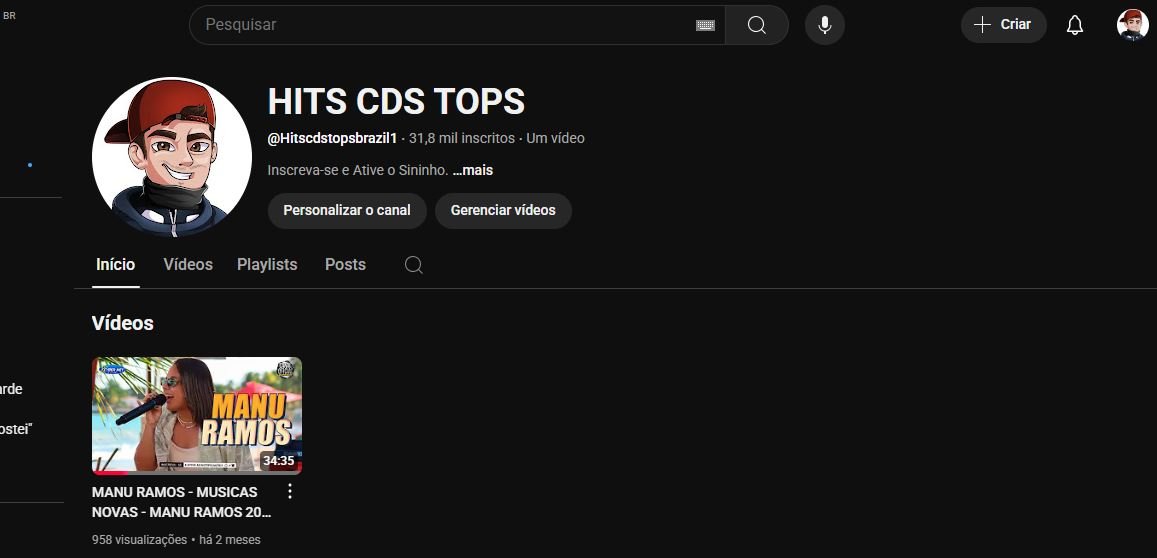Expand the channel description with …mais
1157x558 pixels.
[x=472, y=170]
